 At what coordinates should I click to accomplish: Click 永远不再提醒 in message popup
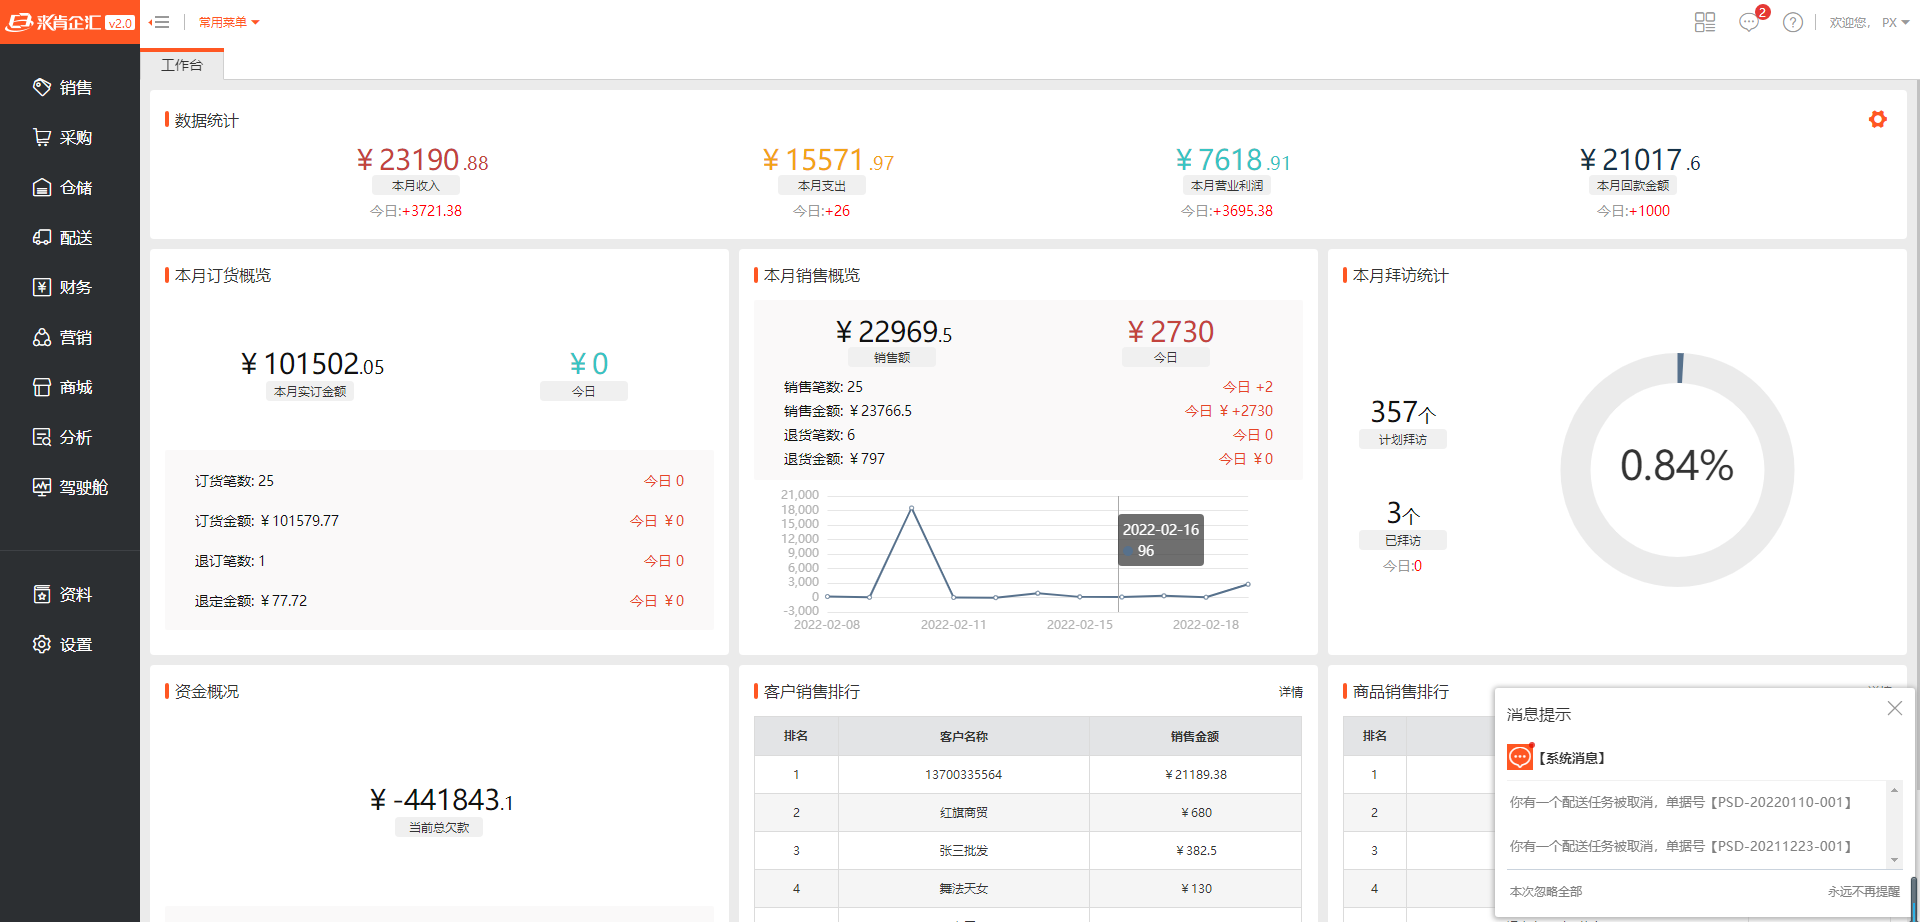pos(1863,891)
